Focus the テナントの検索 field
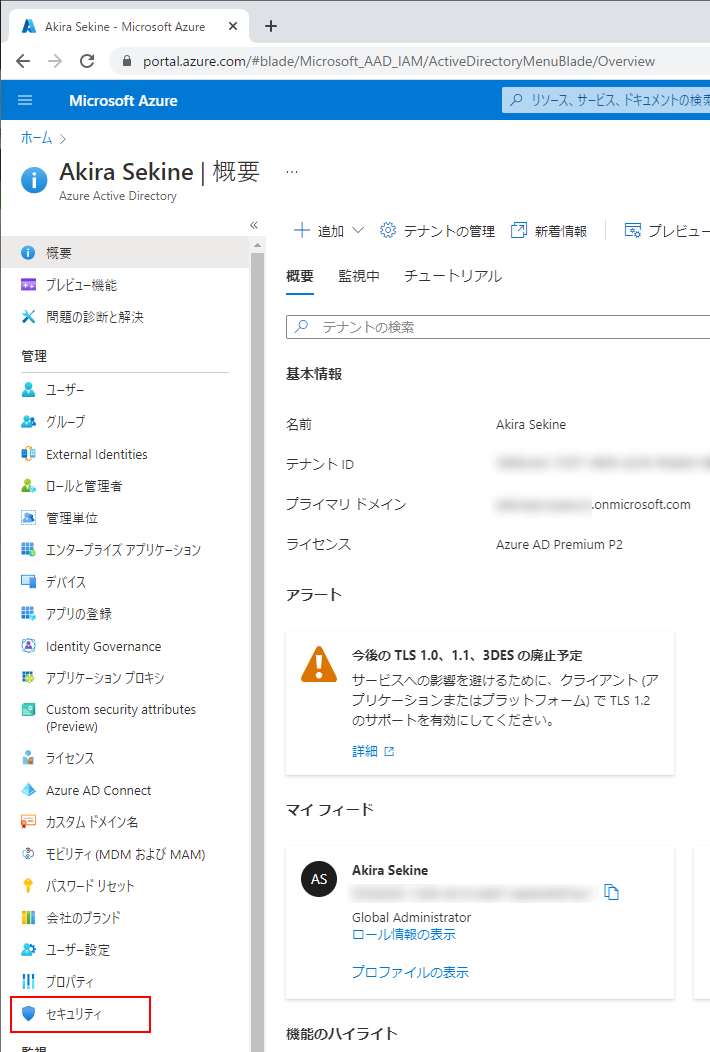The image size is (710, 1052). 498,327
